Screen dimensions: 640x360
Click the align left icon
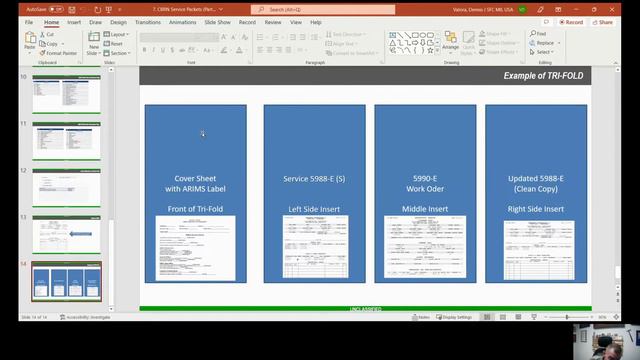click(x=260, y=50)
